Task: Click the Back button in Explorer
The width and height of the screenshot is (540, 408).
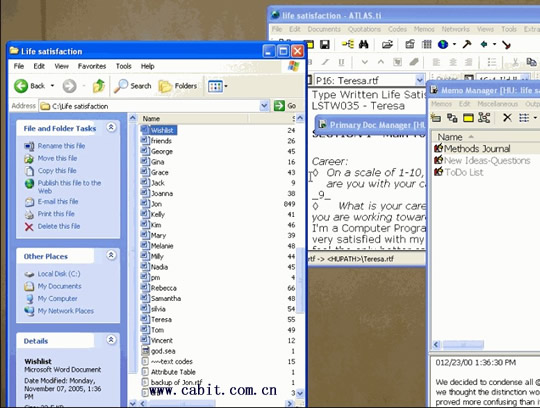Action: coord(29,86)
